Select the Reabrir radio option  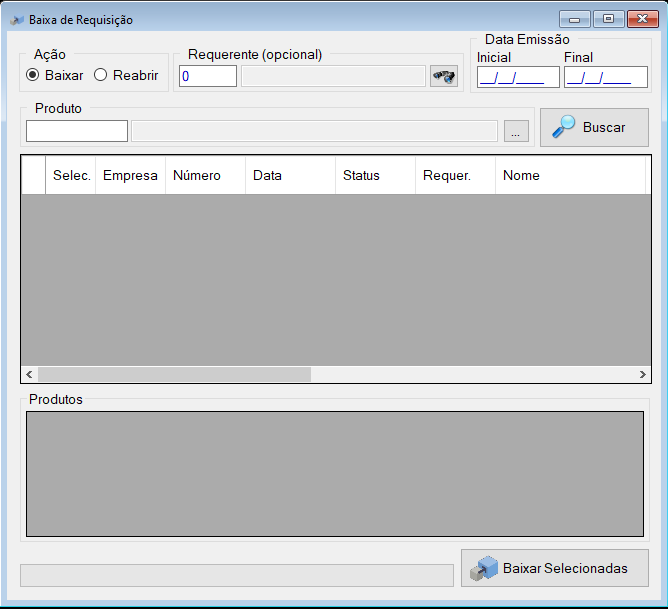(x=126, y=75)
